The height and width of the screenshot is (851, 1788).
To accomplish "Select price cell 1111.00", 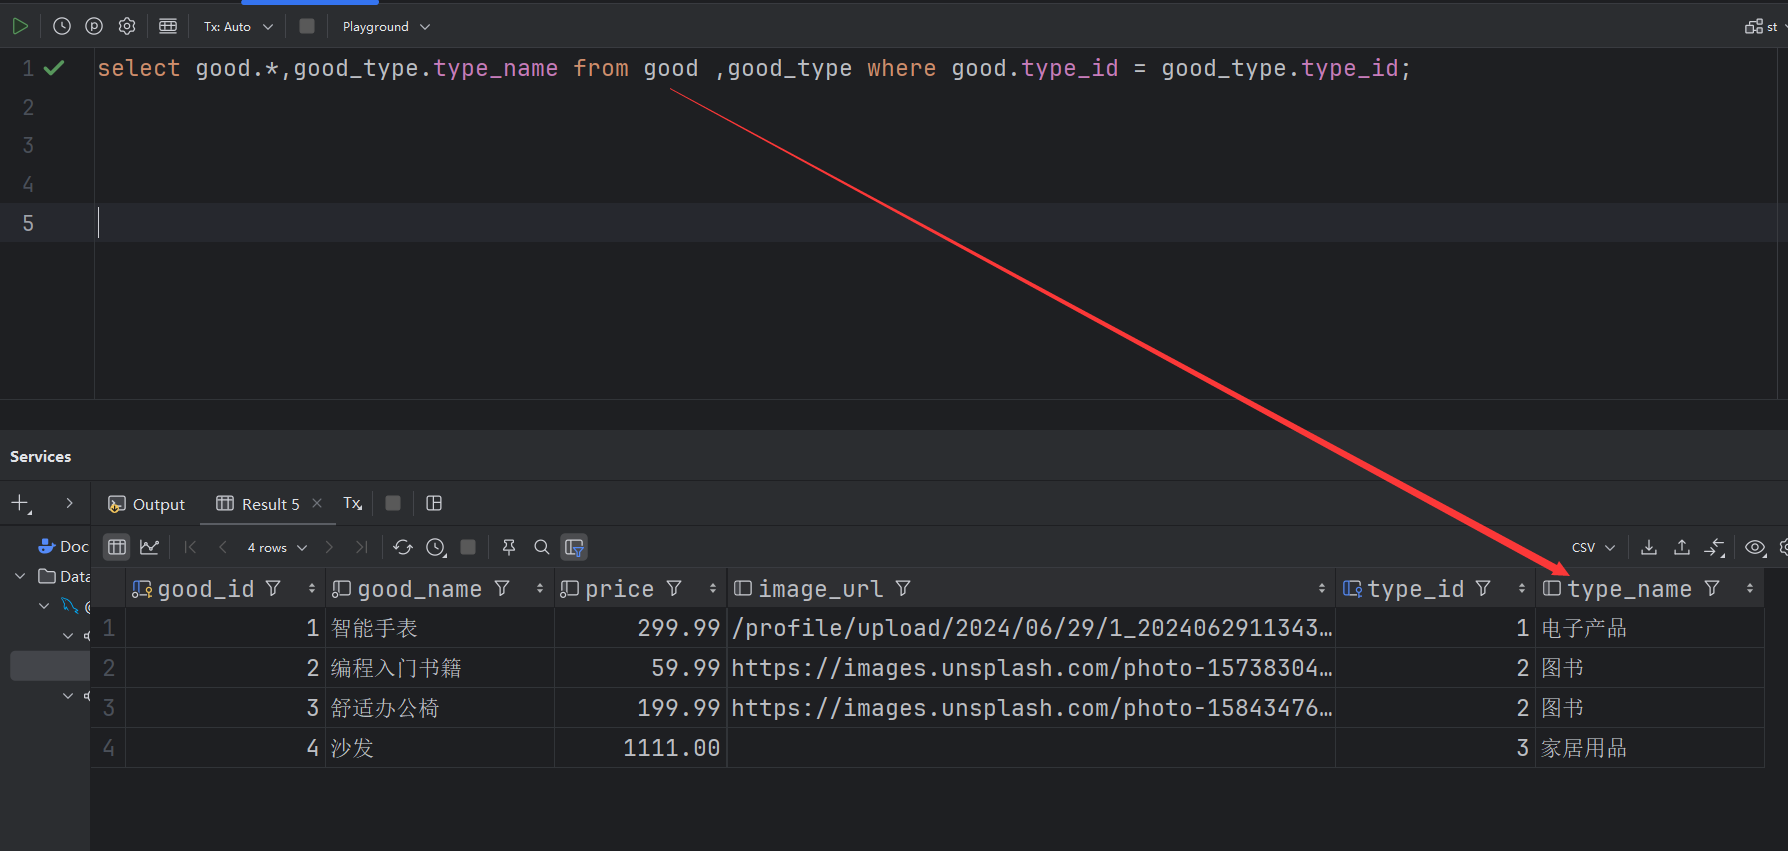I will pos(640,748).
